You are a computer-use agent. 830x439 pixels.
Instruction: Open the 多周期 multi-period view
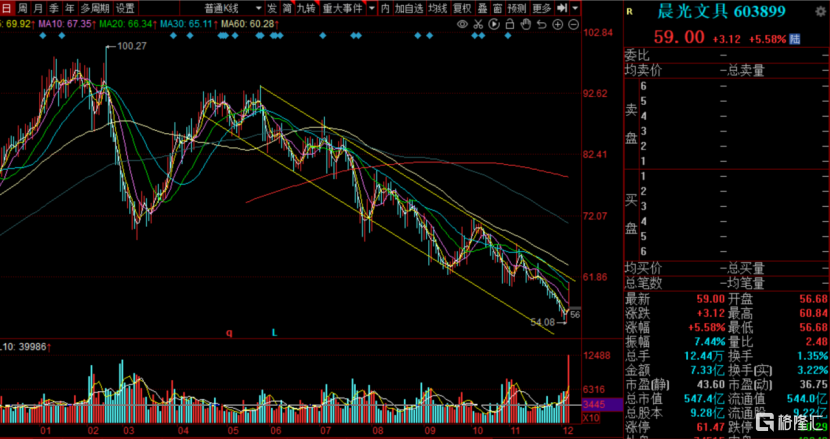coord(95,8)
